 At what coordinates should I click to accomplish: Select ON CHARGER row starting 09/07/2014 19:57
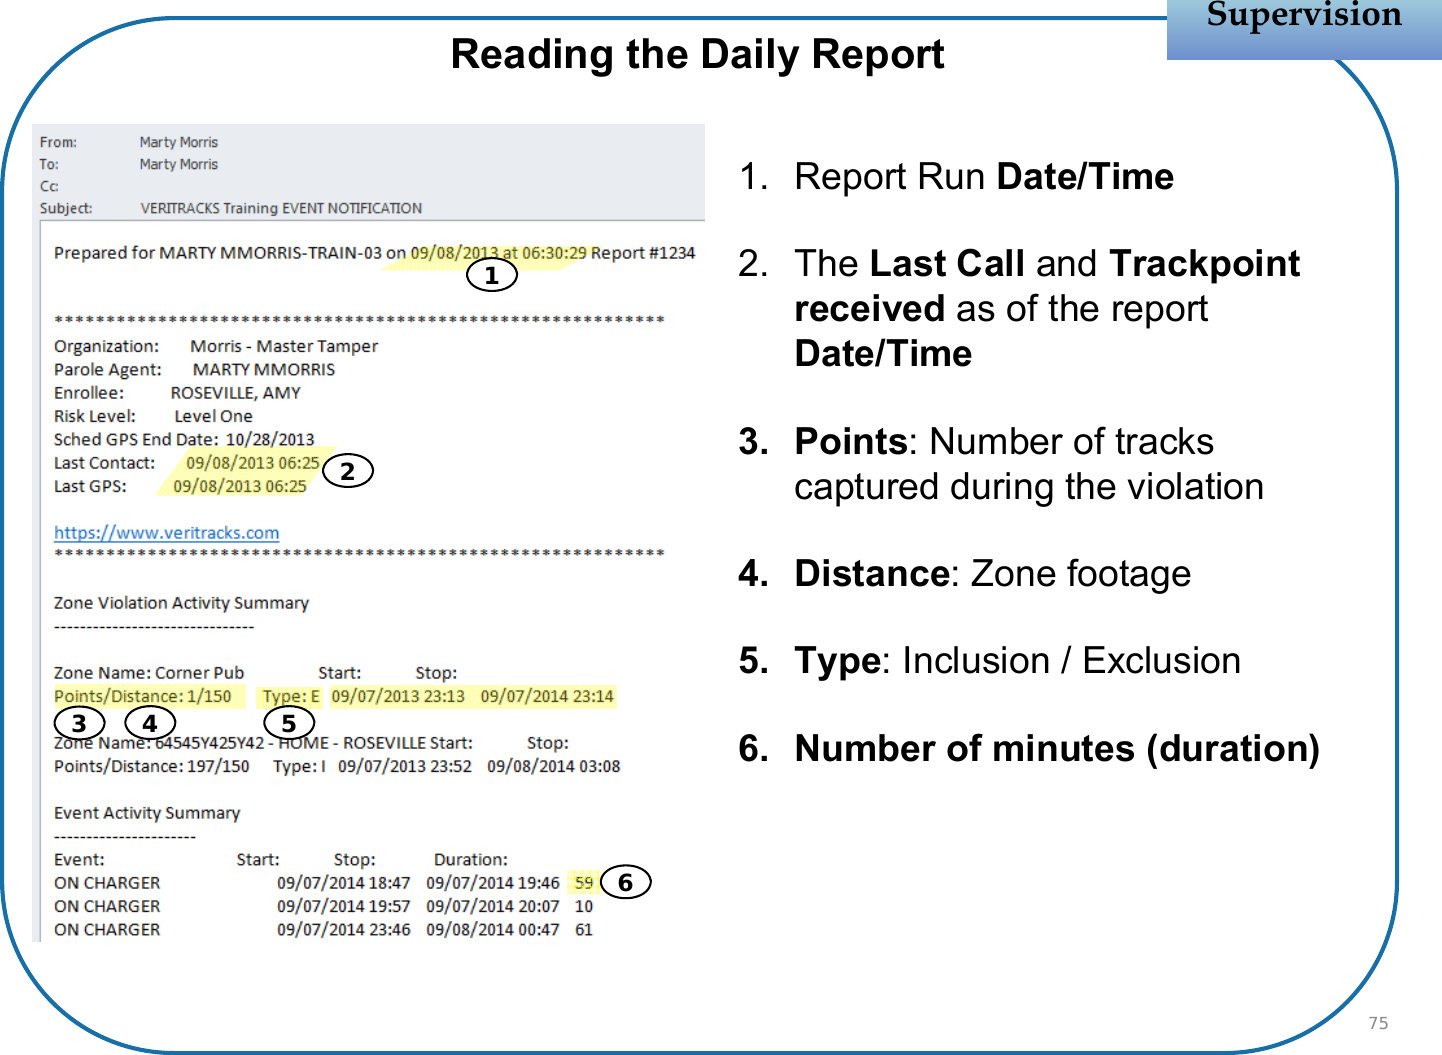(324, 906)
